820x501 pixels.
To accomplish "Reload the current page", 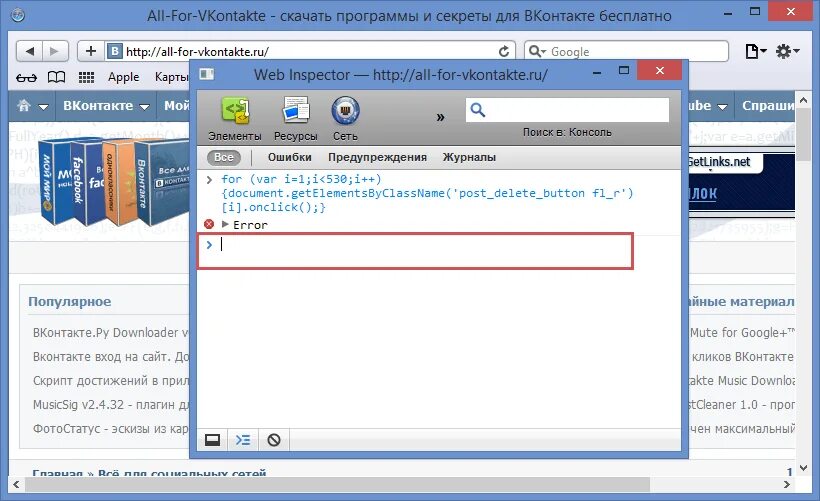I will coord(504,51).
